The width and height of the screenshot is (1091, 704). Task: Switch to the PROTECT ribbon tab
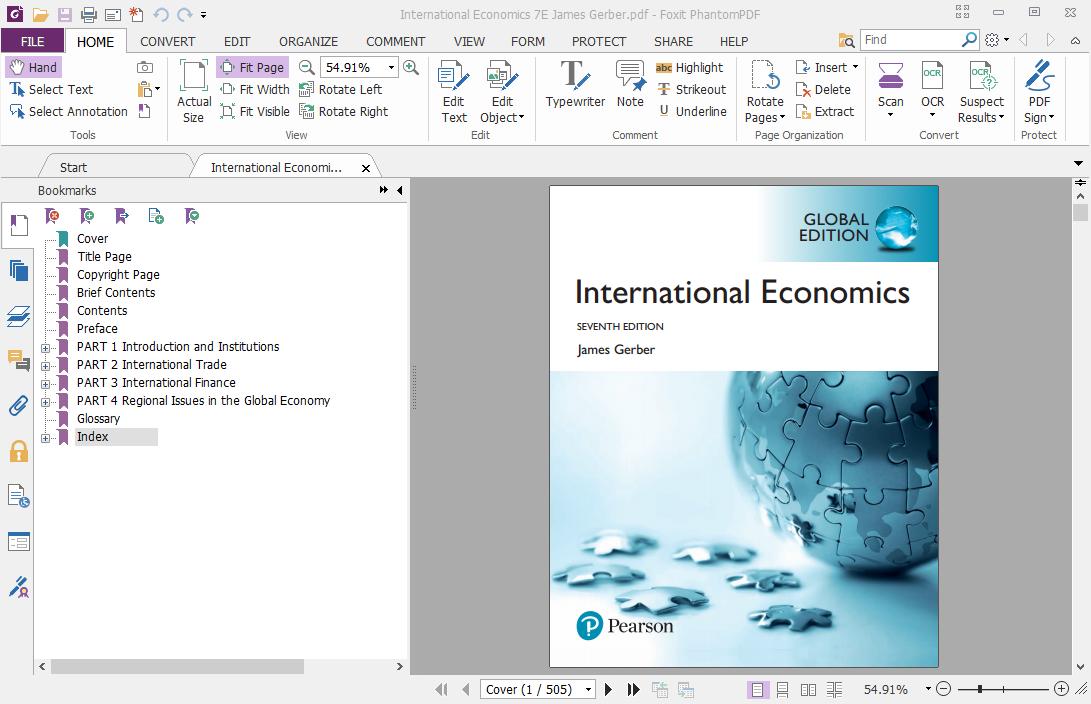point(598,42)
